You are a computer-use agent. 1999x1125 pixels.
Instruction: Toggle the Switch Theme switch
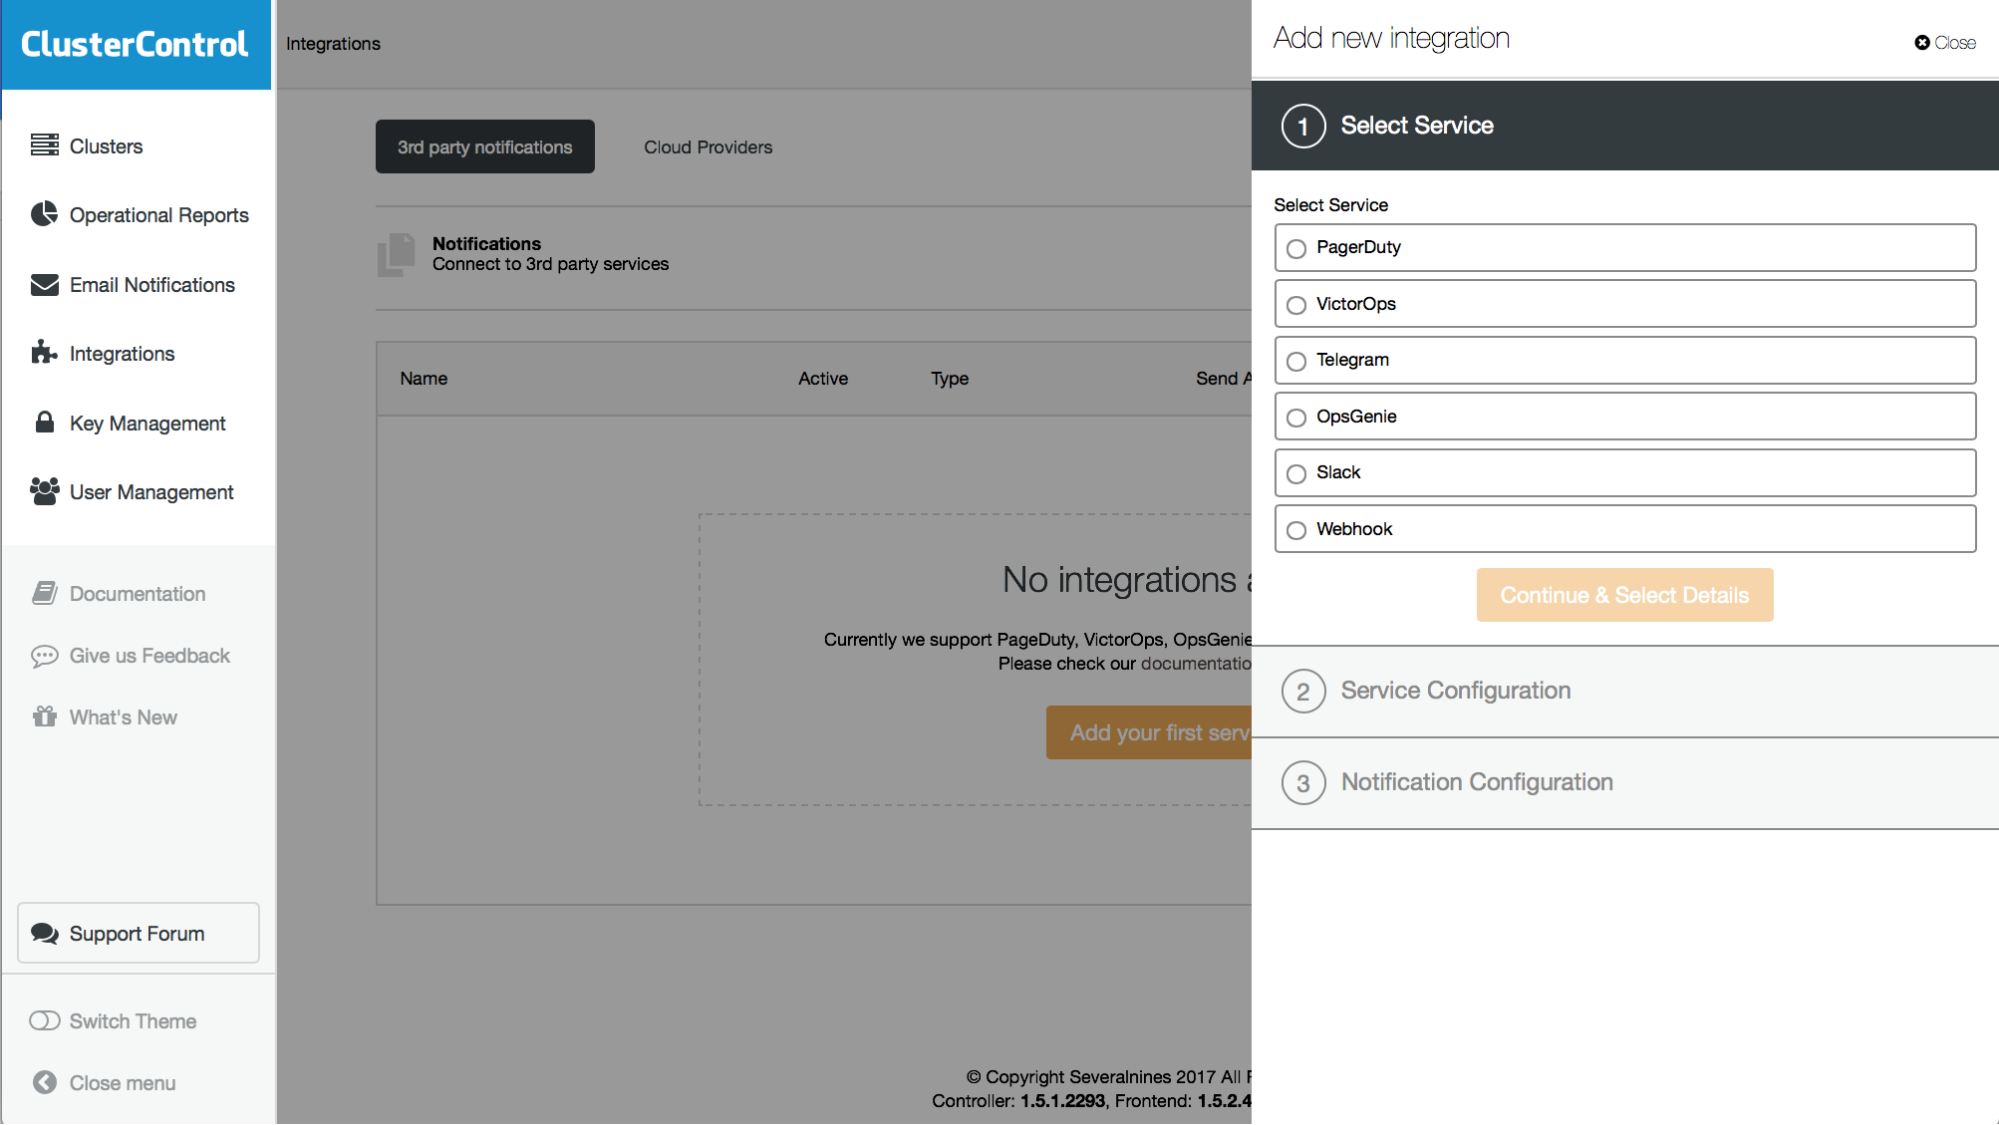[x=44, y=1021]
